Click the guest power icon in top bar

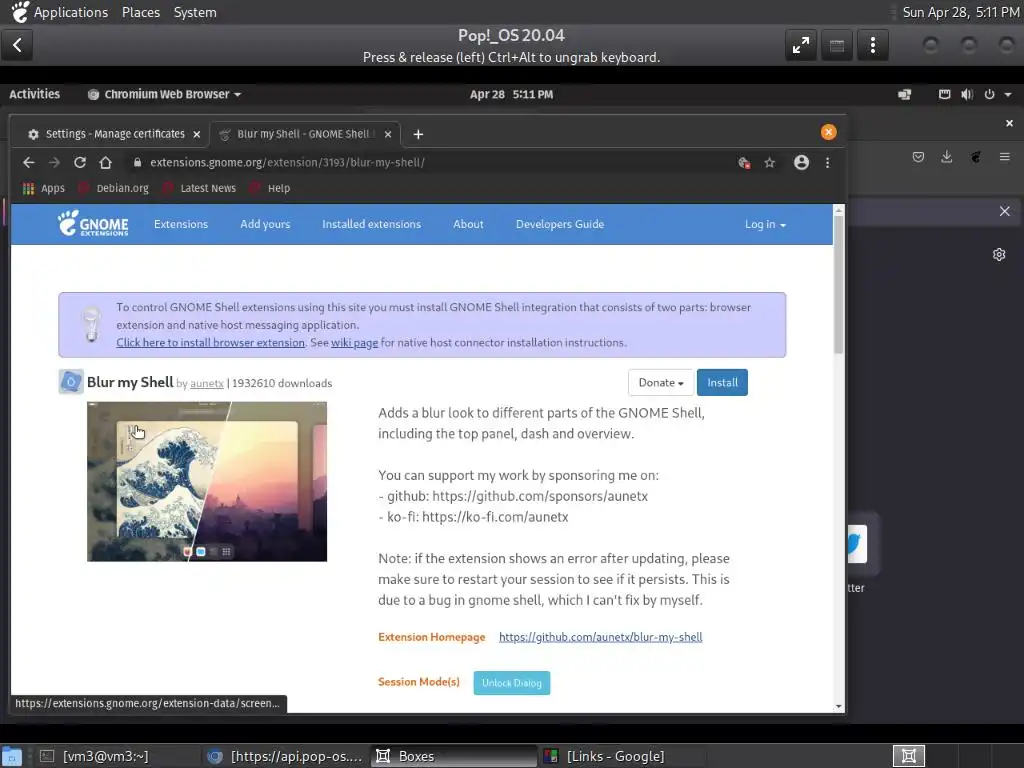coord(989,94)
